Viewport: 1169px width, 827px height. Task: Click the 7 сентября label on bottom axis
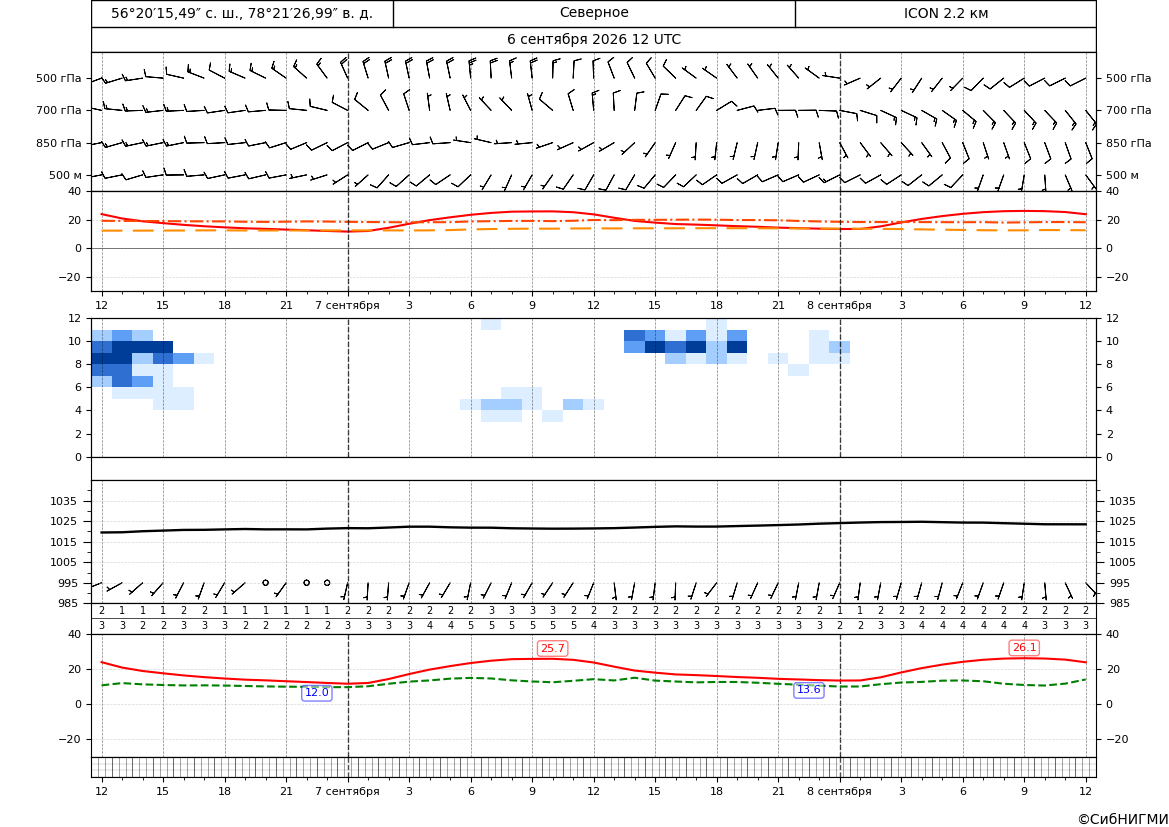pos(347,791)
